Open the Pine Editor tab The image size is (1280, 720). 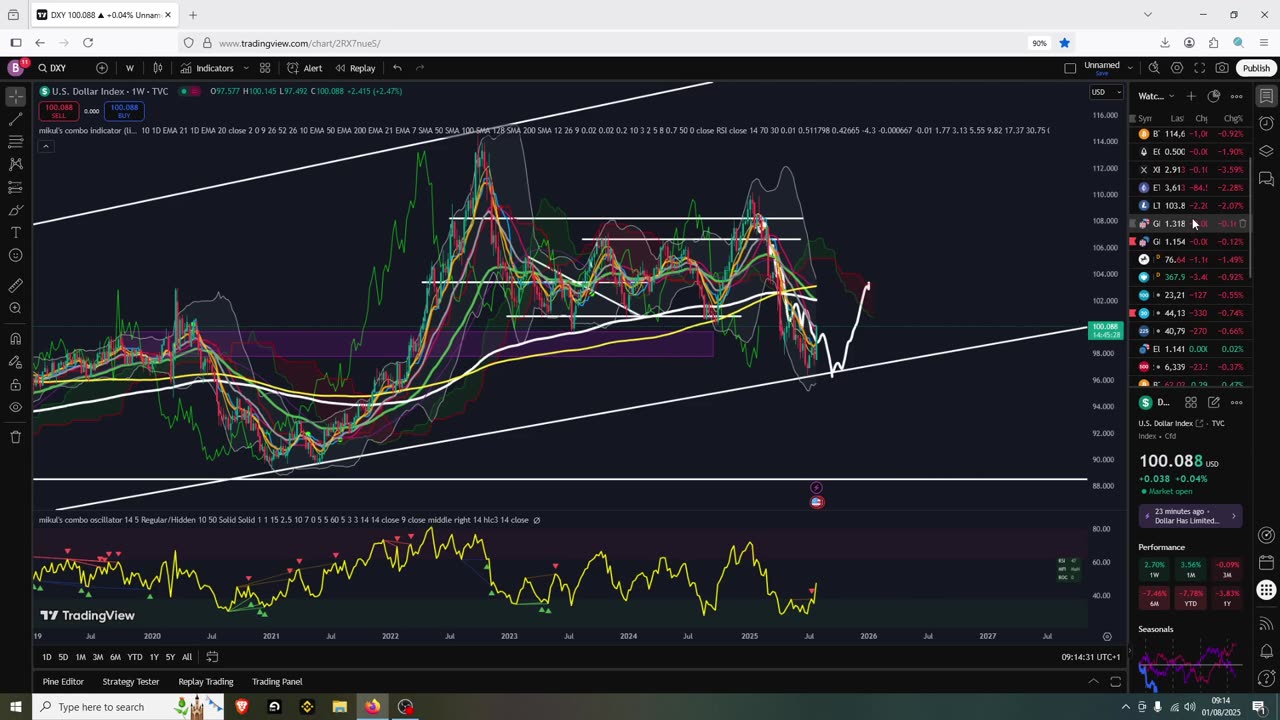click(x=63, y=682)
